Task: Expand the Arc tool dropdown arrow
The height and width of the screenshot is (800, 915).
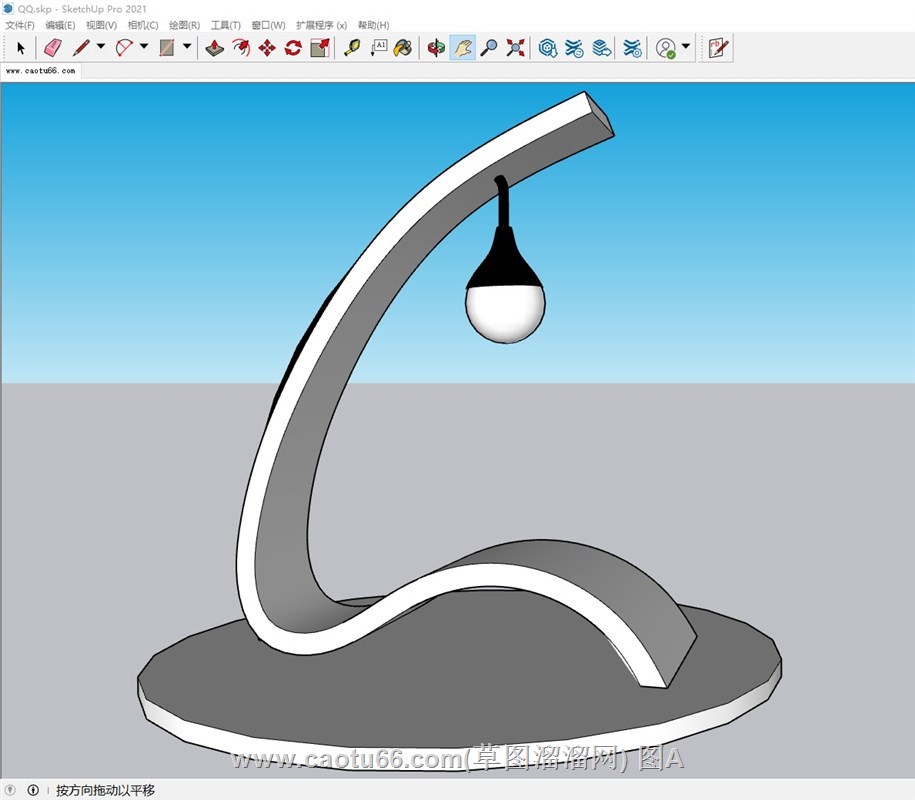Action: (x=144, y=47)
